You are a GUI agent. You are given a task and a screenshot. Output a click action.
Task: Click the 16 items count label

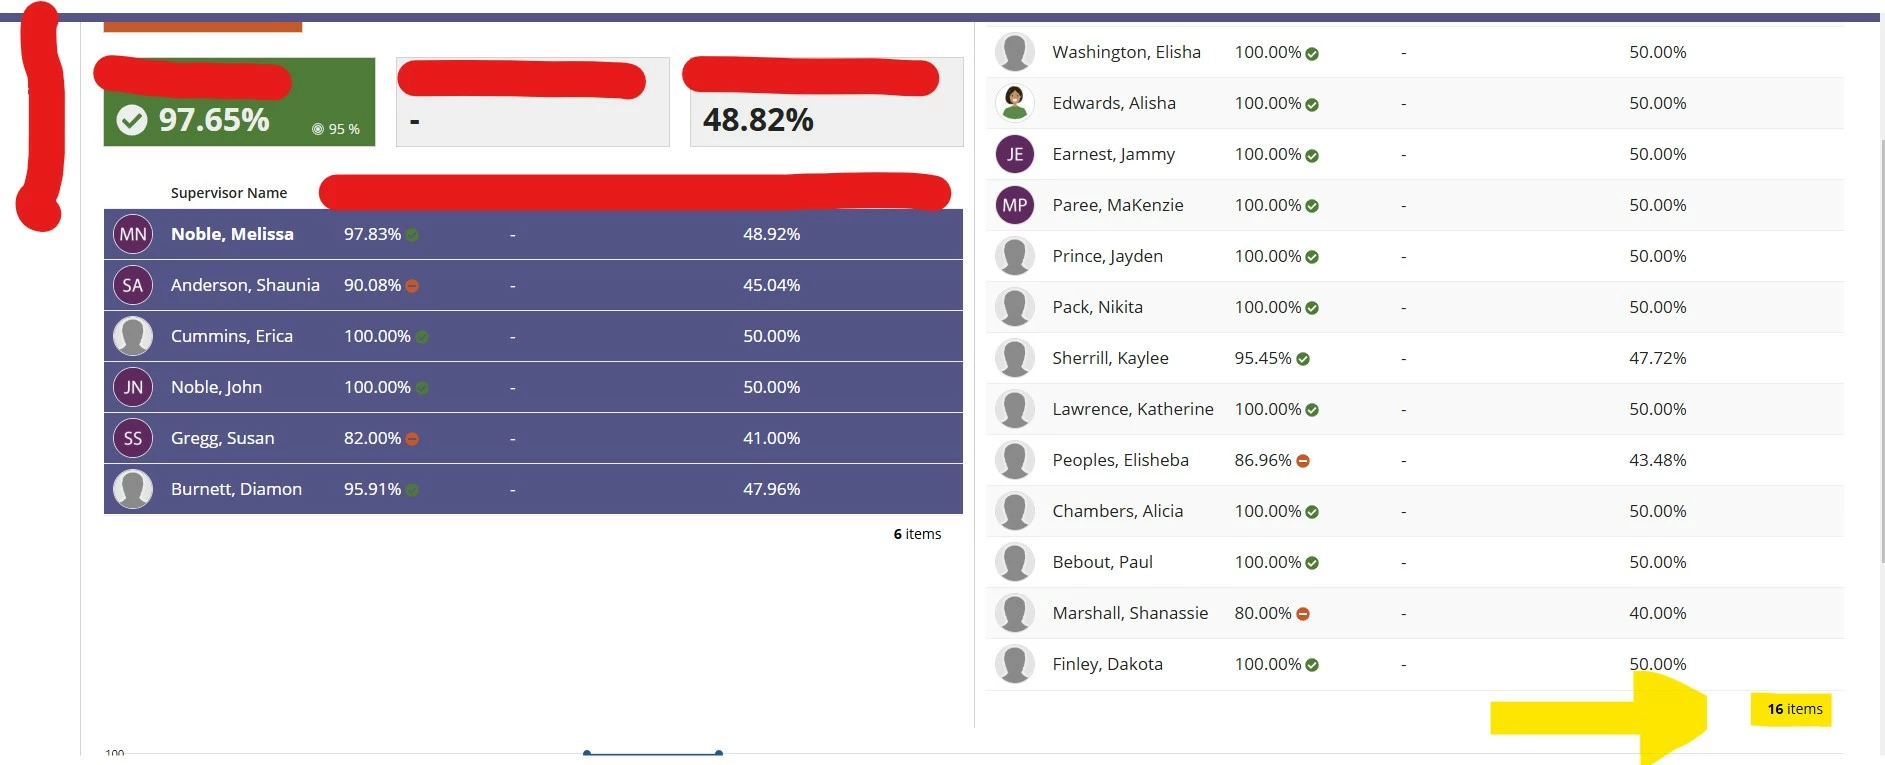(x=1795, y=709)
